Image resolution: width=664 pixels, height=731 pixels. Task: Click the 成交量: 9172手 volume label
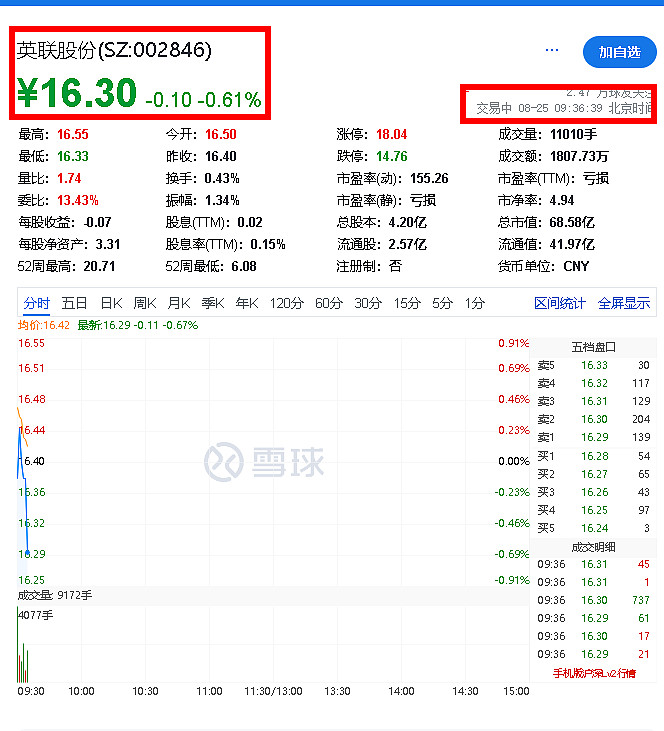tap(55, 595)
